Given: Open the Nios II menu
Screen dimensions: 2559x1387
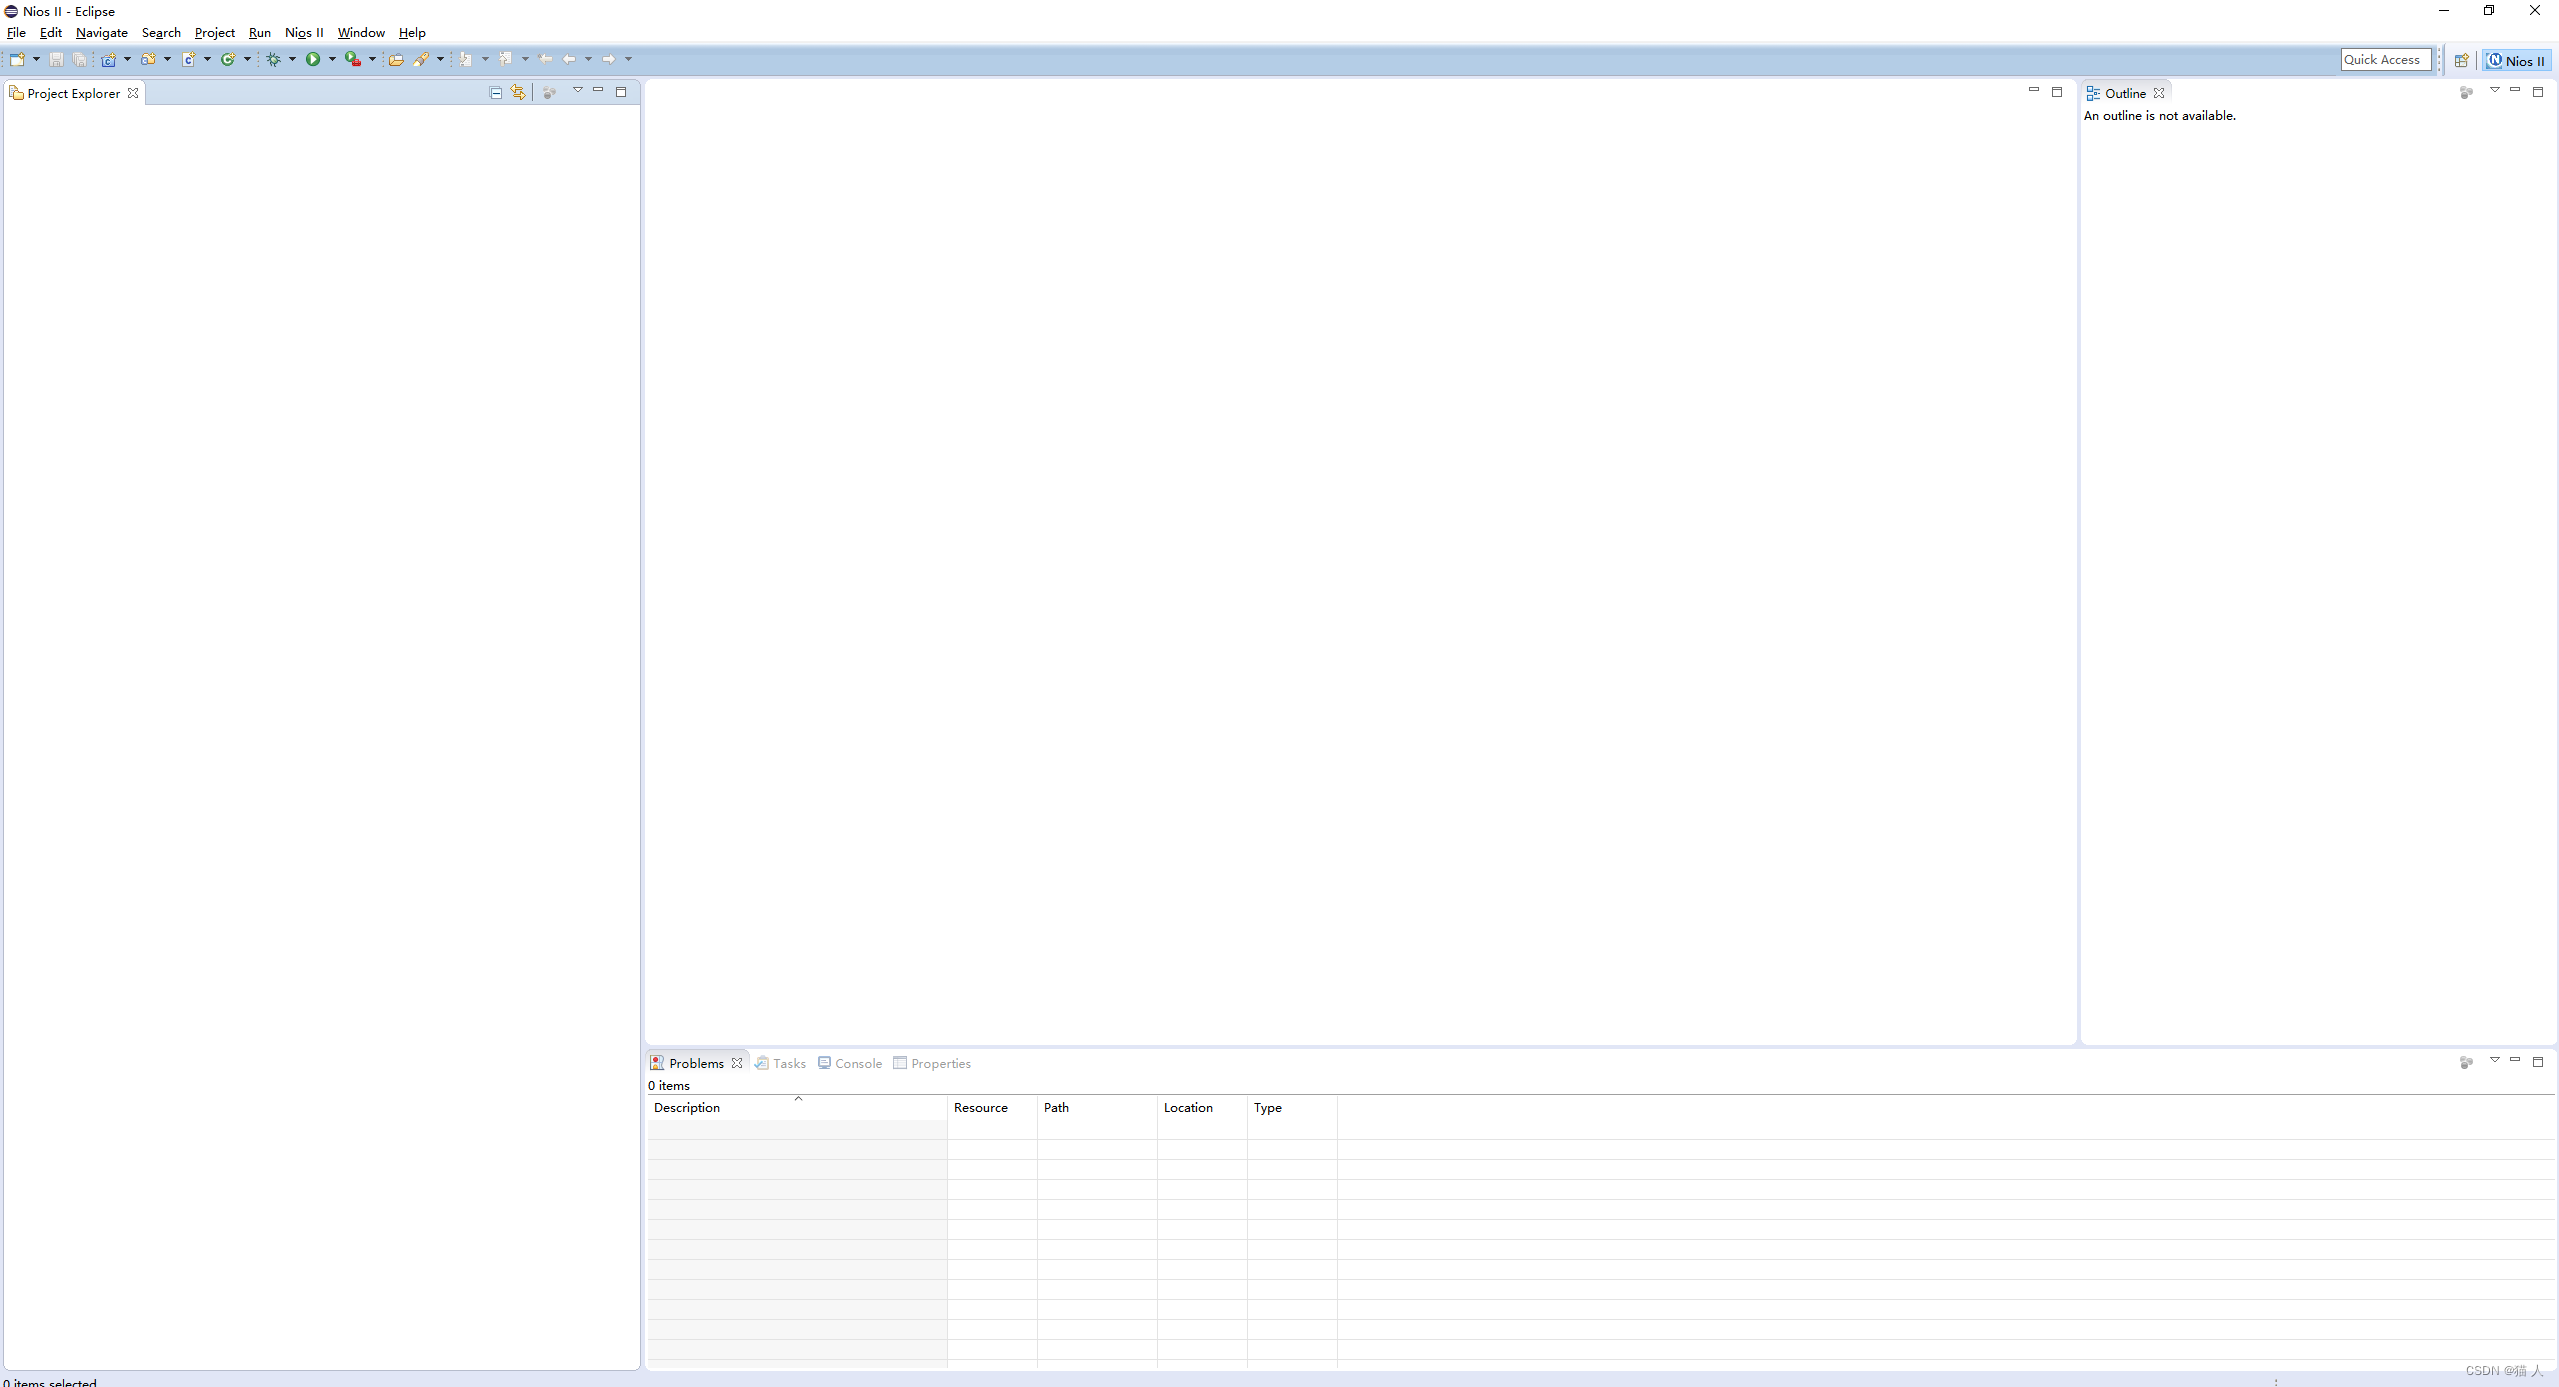Looking at the screenshot, I should coord(304,33).
